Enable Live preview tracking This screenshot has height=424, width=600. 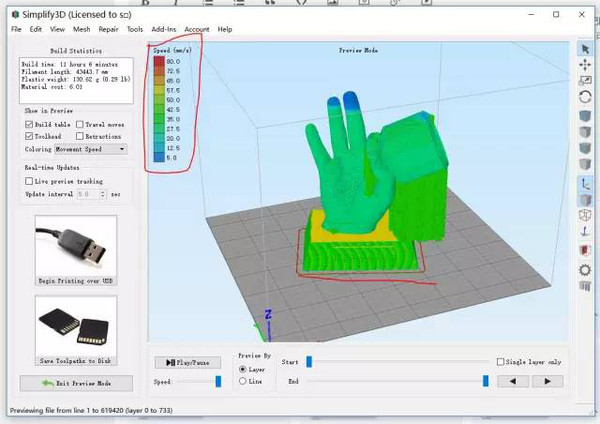pyautogui.click(x=29, y=181)
